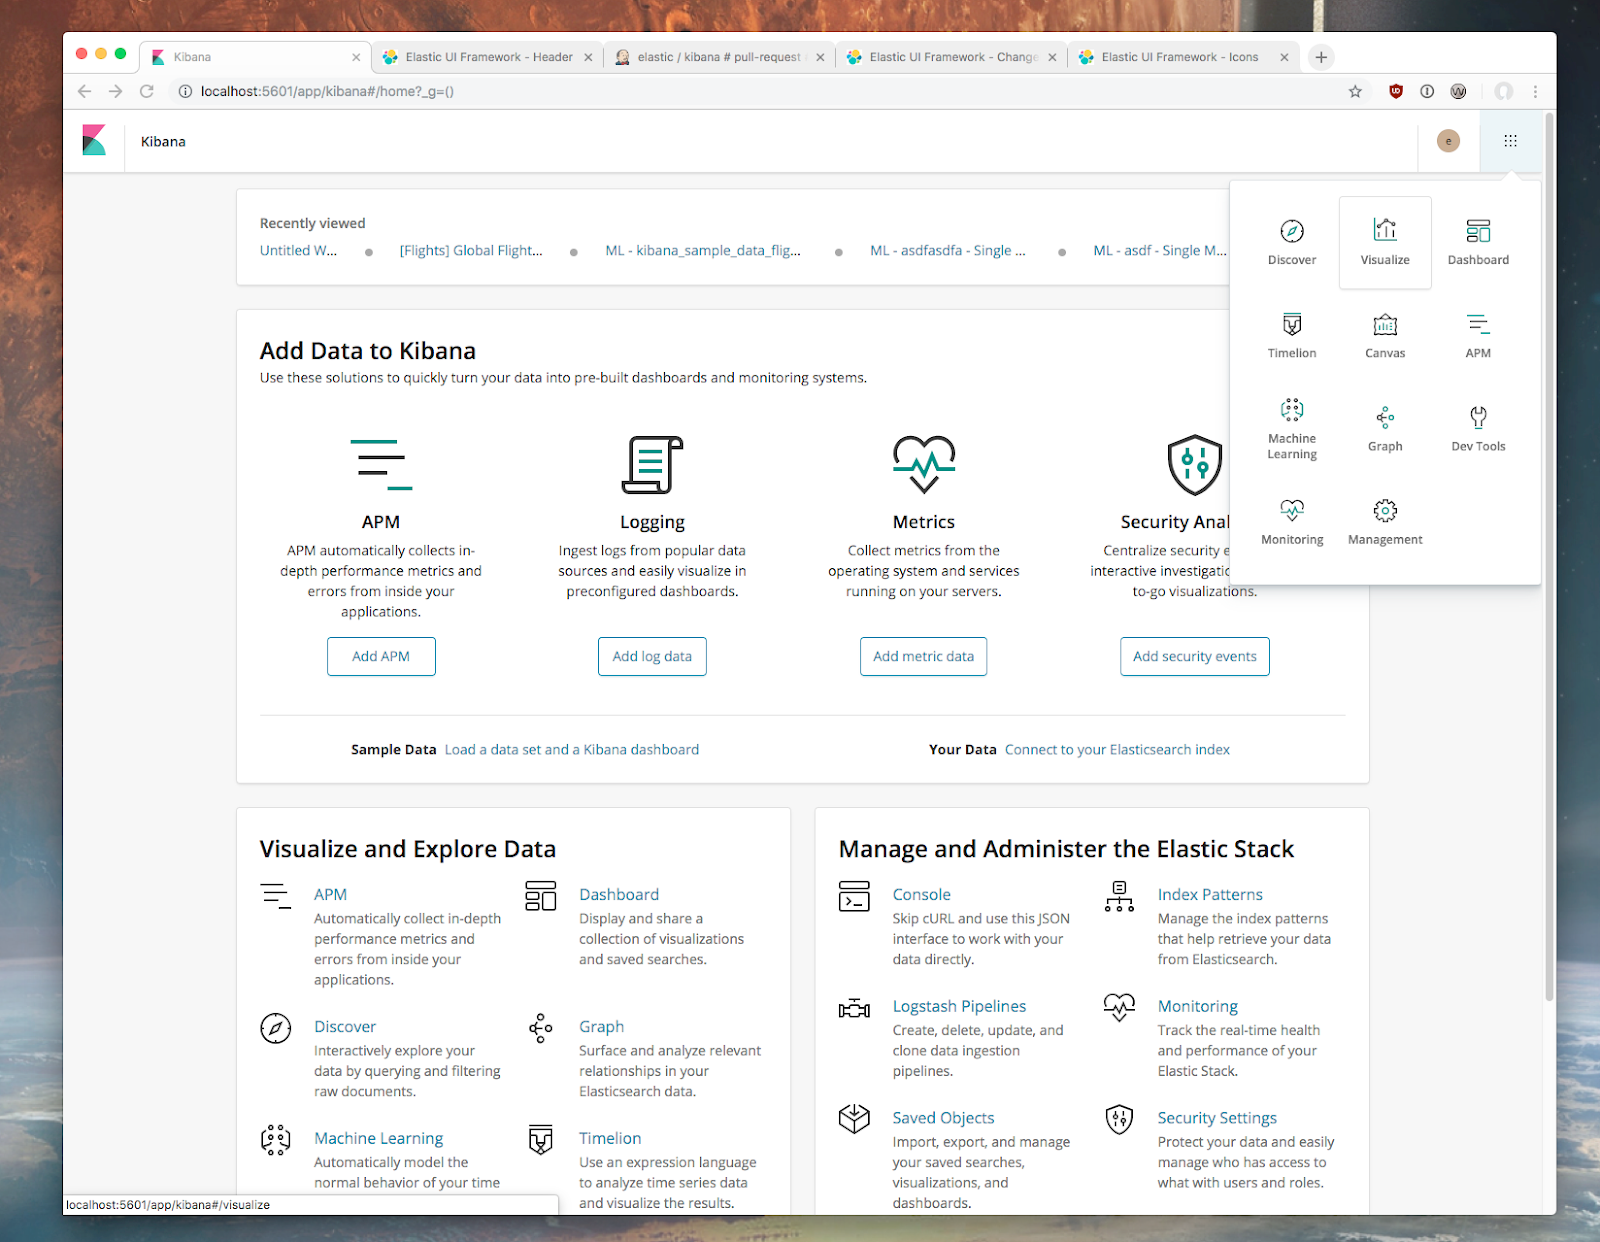
Task: Open the uBlock shield extension
Action: pos(1396,91)
